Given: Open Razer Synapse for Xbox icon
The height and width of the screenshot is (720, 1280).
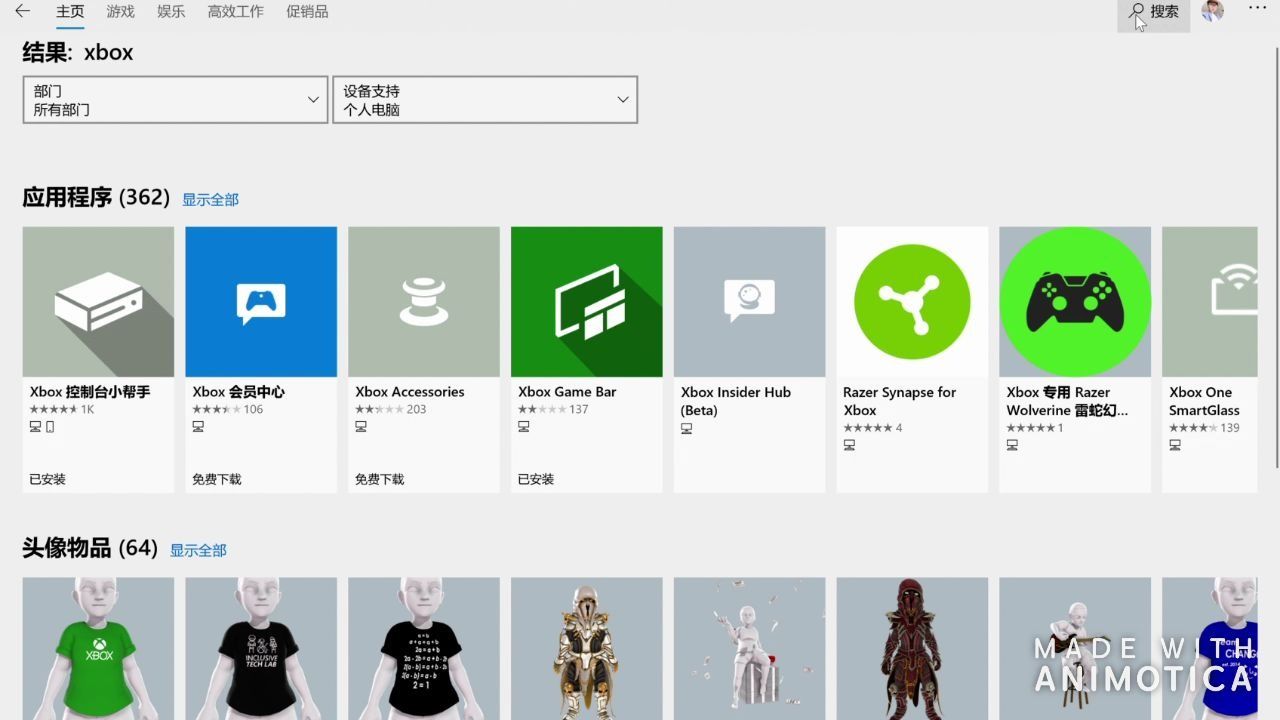Looking at the screenshot, I should [x=912, y=302].
